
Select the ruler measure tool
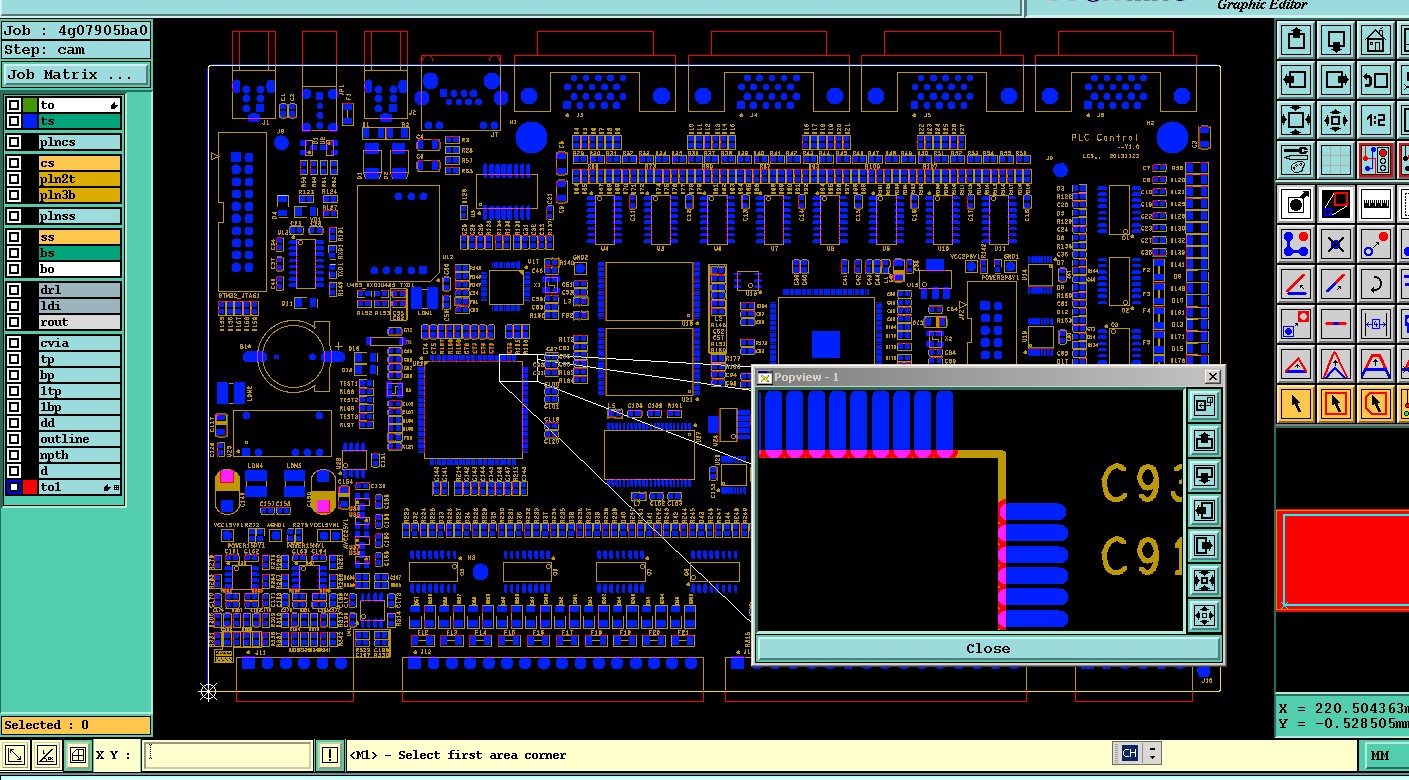click(1376, 203)
